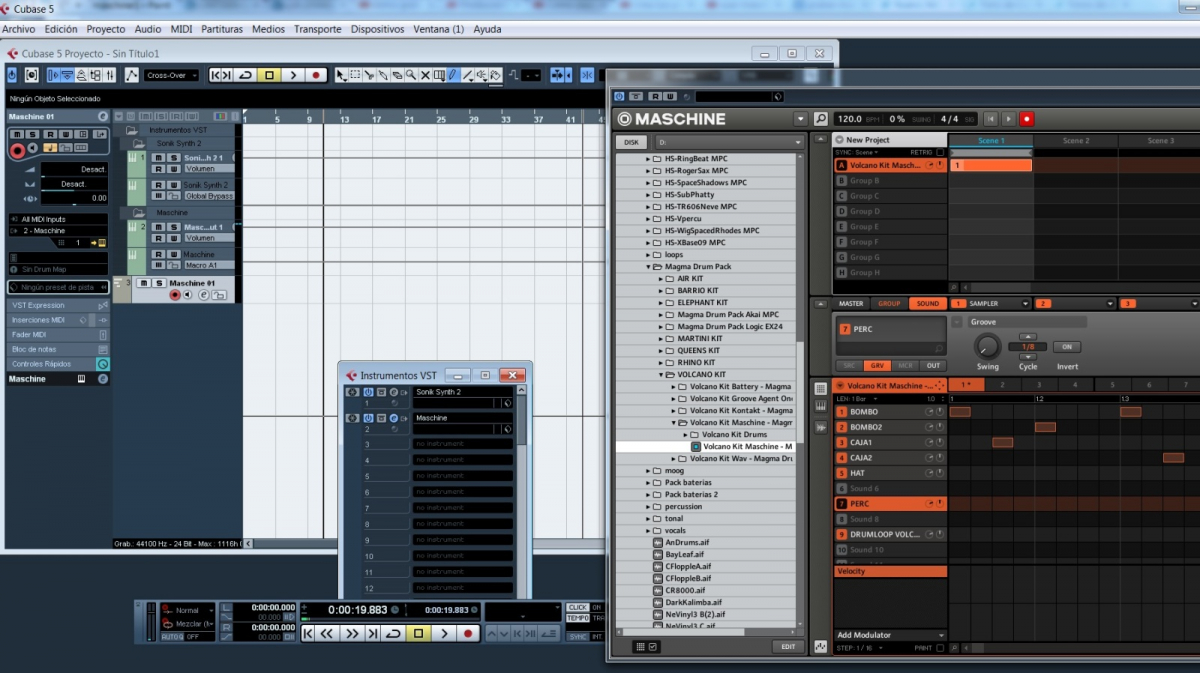The width and height of the screenshot is (1200, 673).
Task: Open Maschine main menu dropdown arrow
Action: [x=800, y=119]
